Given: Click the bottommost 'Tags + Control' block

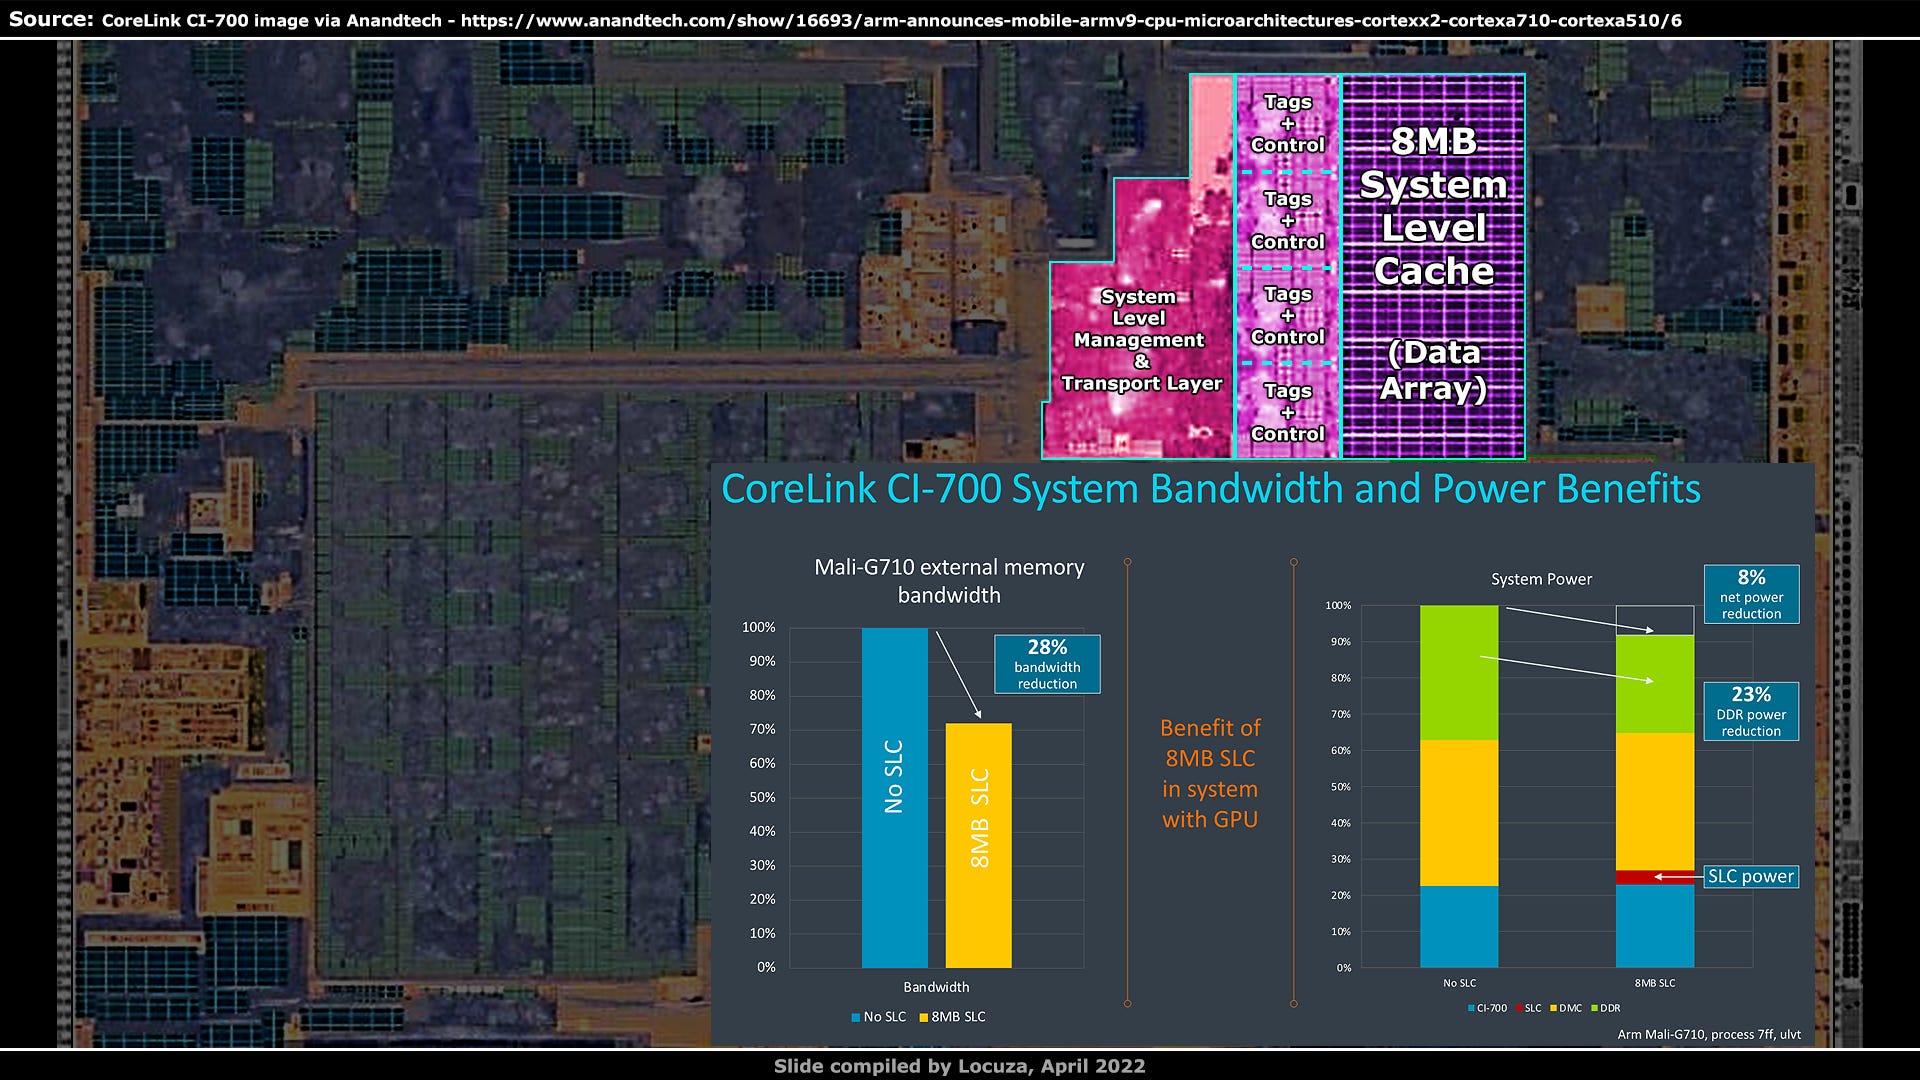Looking at the screenshot, I should point(1287,412).
